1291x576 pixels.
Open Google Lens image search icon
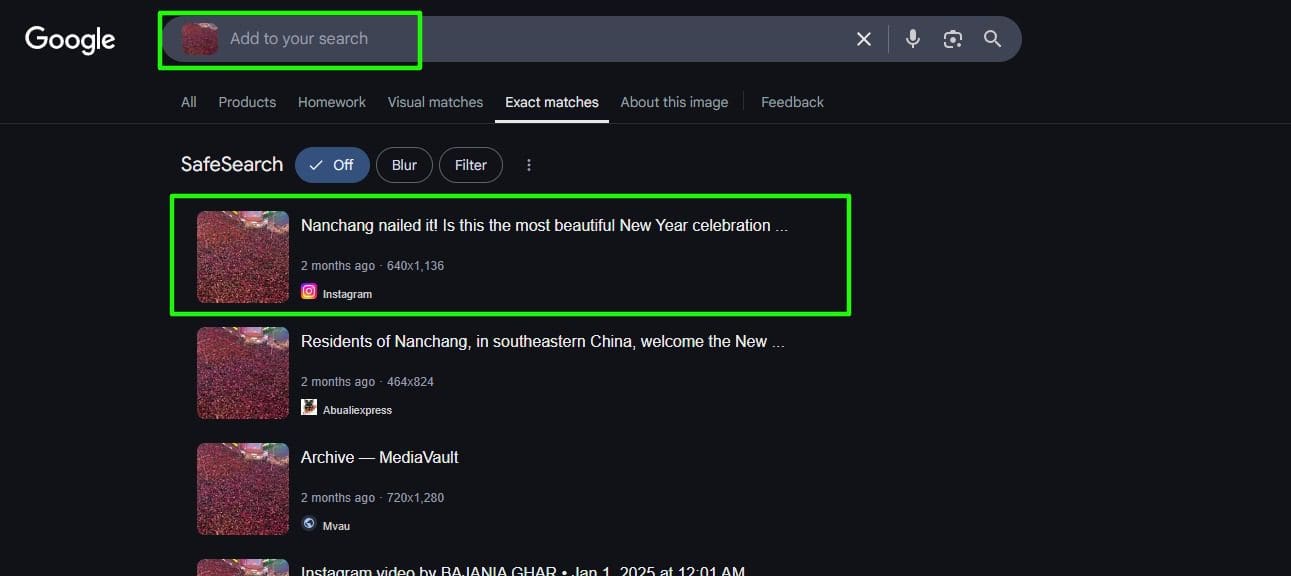tap(952, 39)
